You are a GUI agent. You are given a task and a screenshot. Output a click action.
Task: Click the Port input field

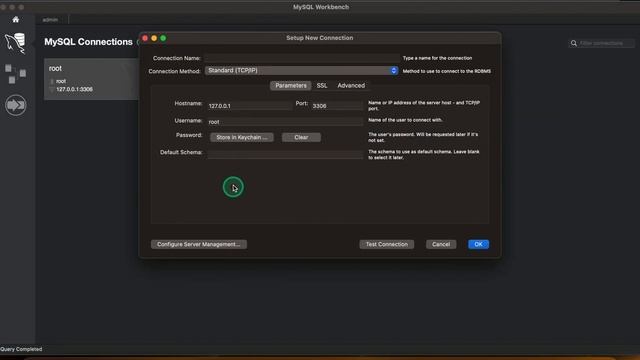click(x=337, y=106)
